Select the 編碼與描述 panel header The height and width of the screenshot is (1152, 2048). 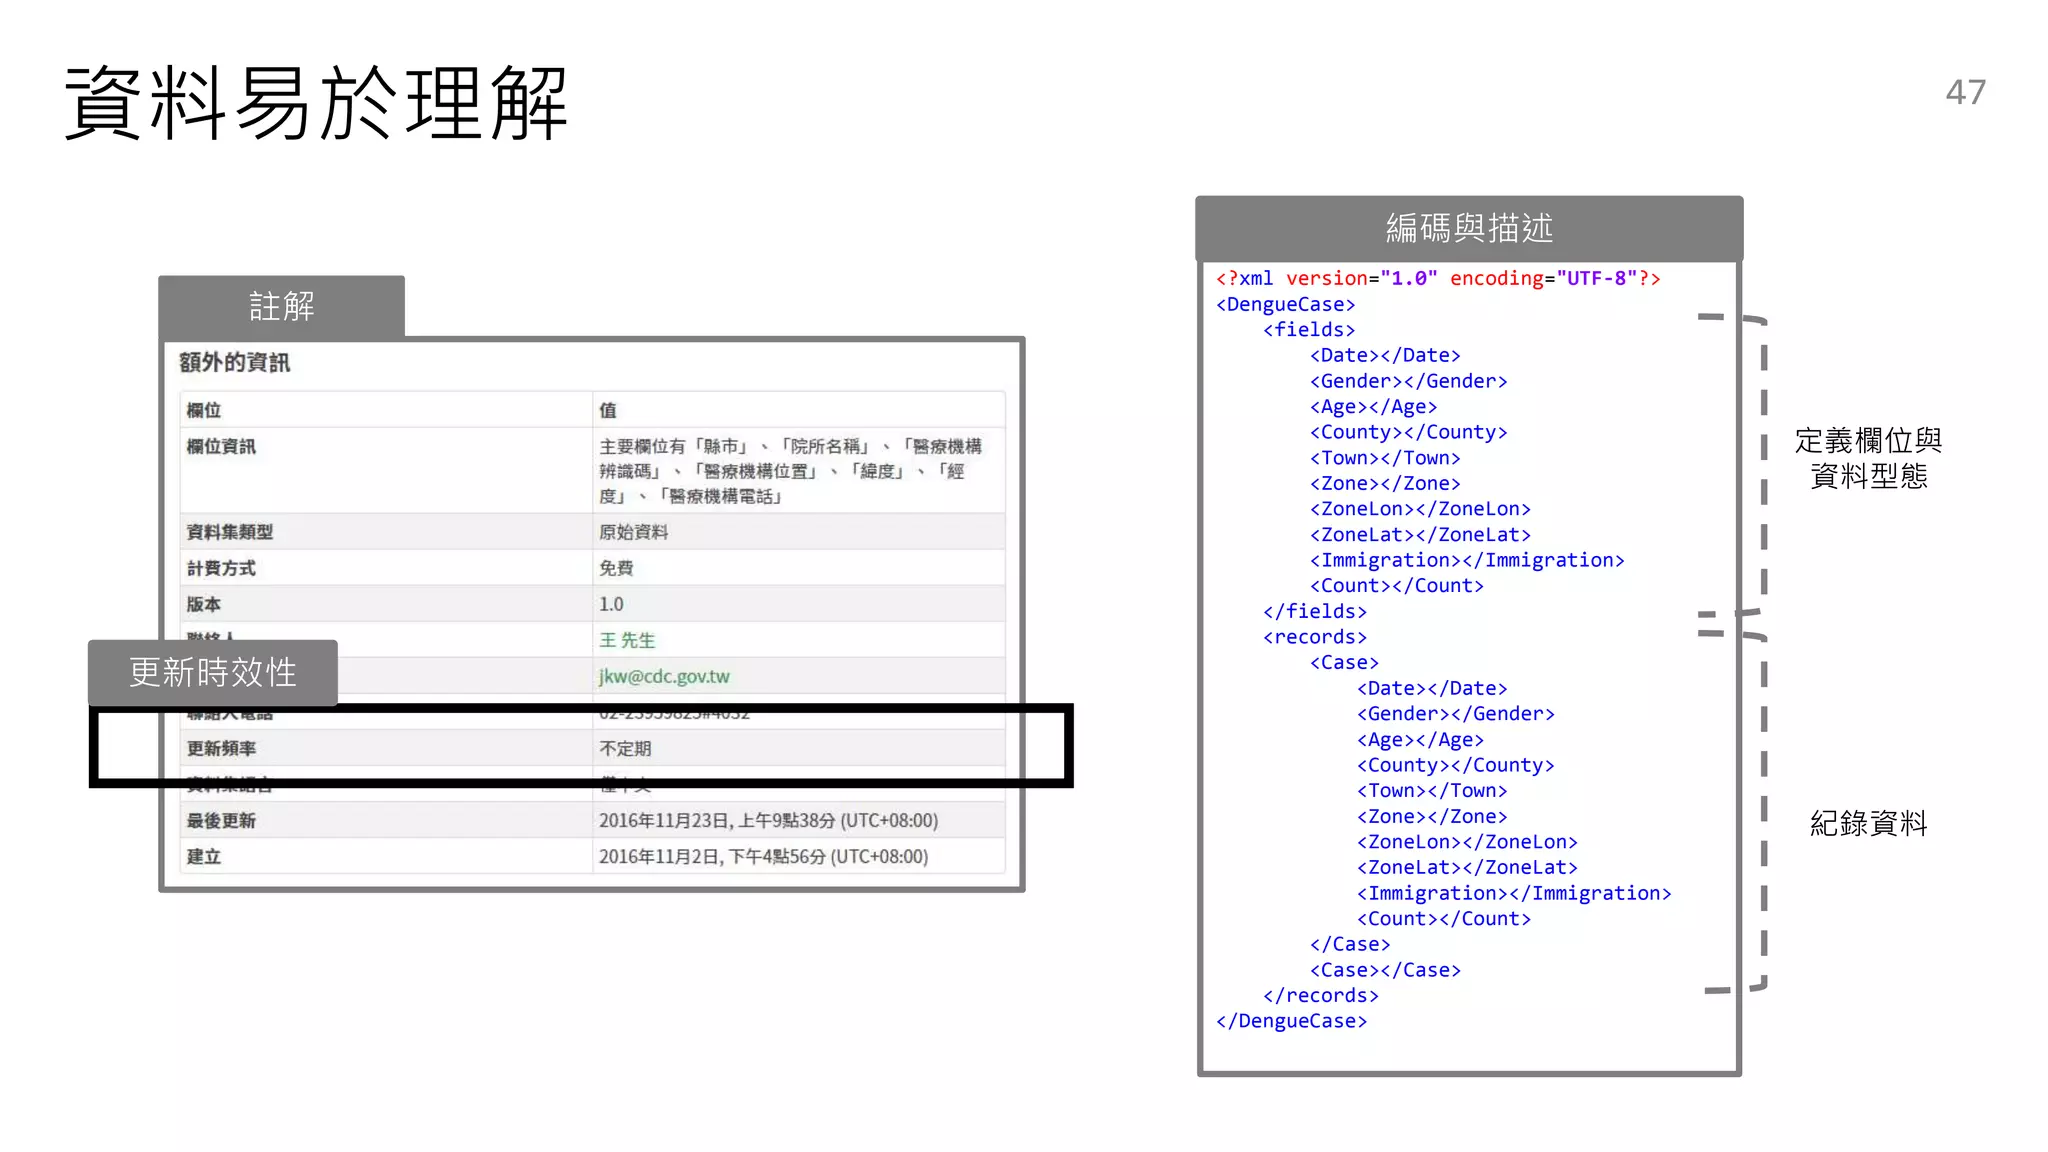click(1469, 228)
